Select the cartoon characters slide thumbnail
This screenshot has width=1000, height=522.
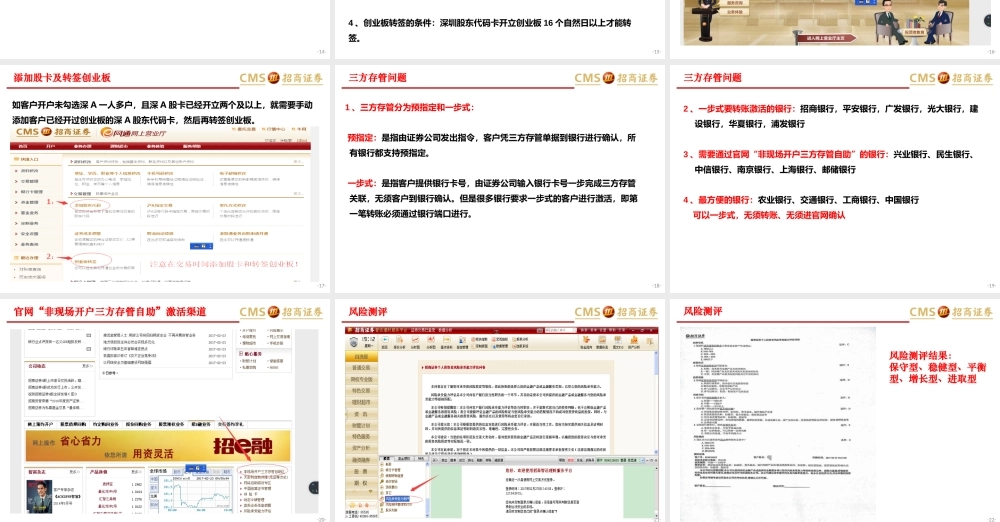click(x=835, y=29)
